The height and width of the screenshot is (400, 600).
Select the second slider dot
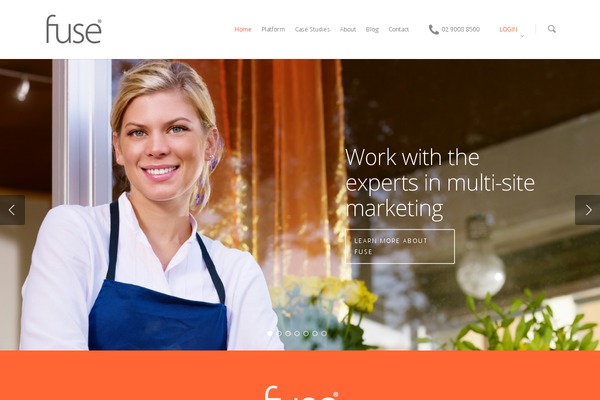tap(279, 333)
